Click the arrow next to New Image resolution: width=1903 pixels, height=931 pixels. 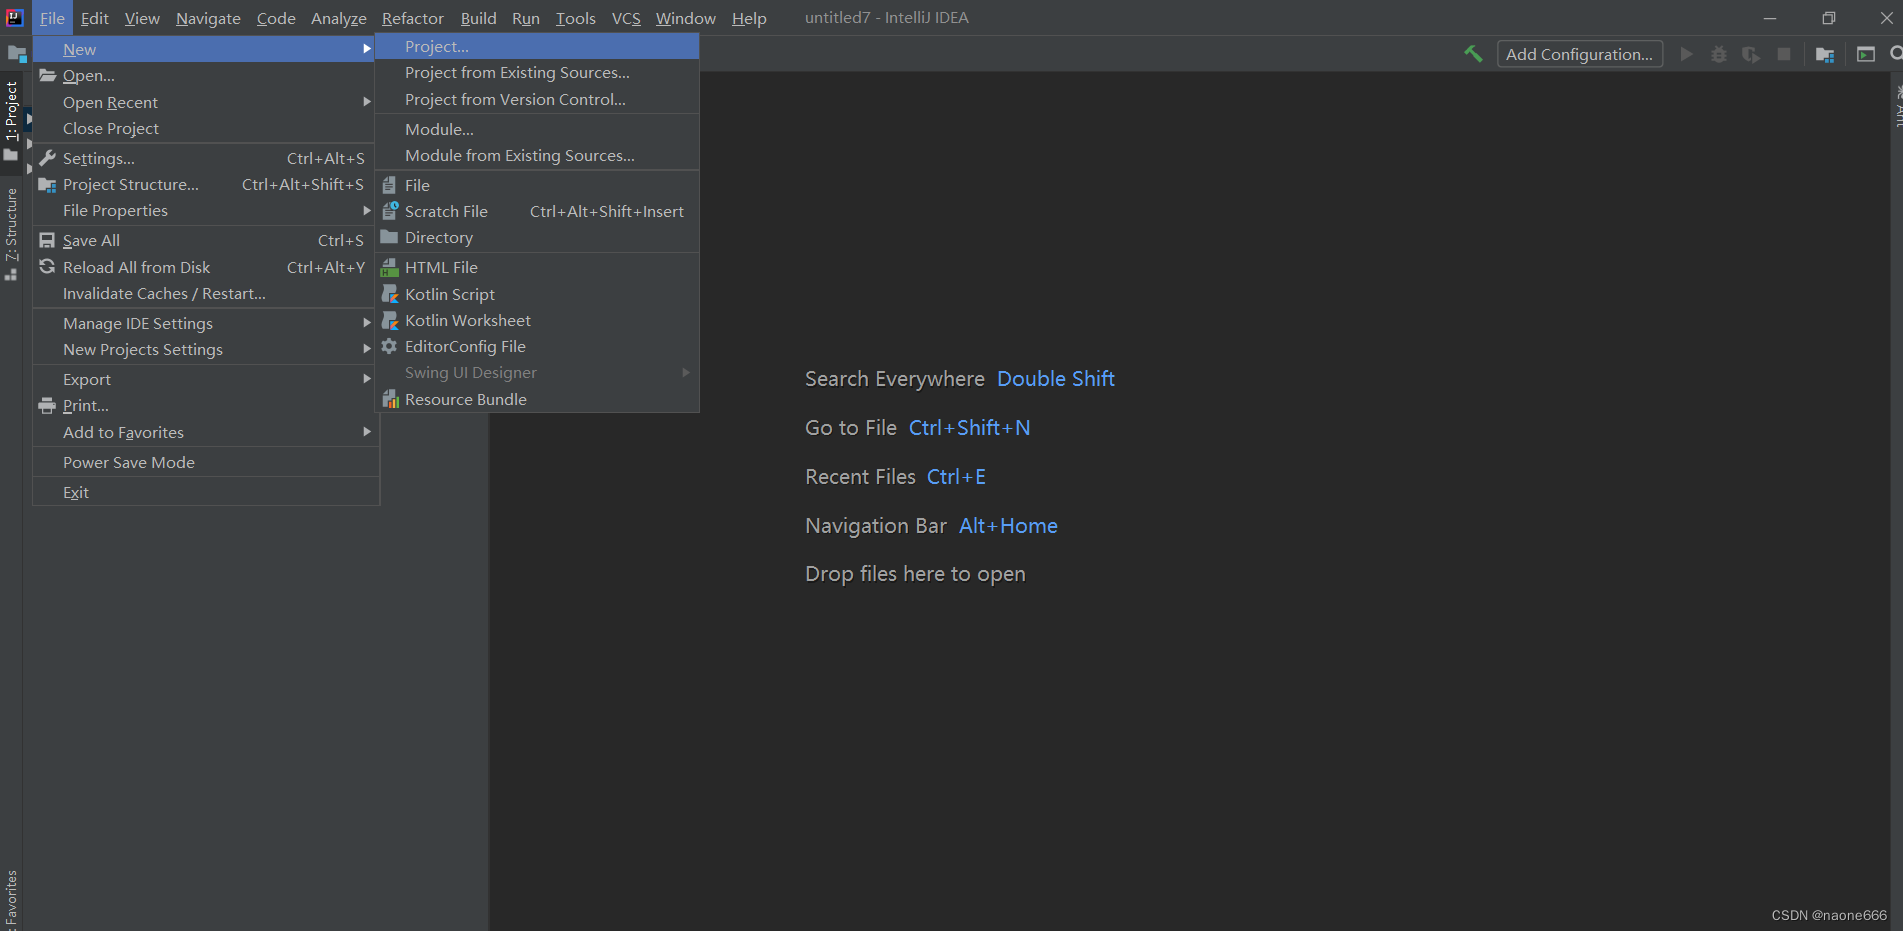(367, 49)
